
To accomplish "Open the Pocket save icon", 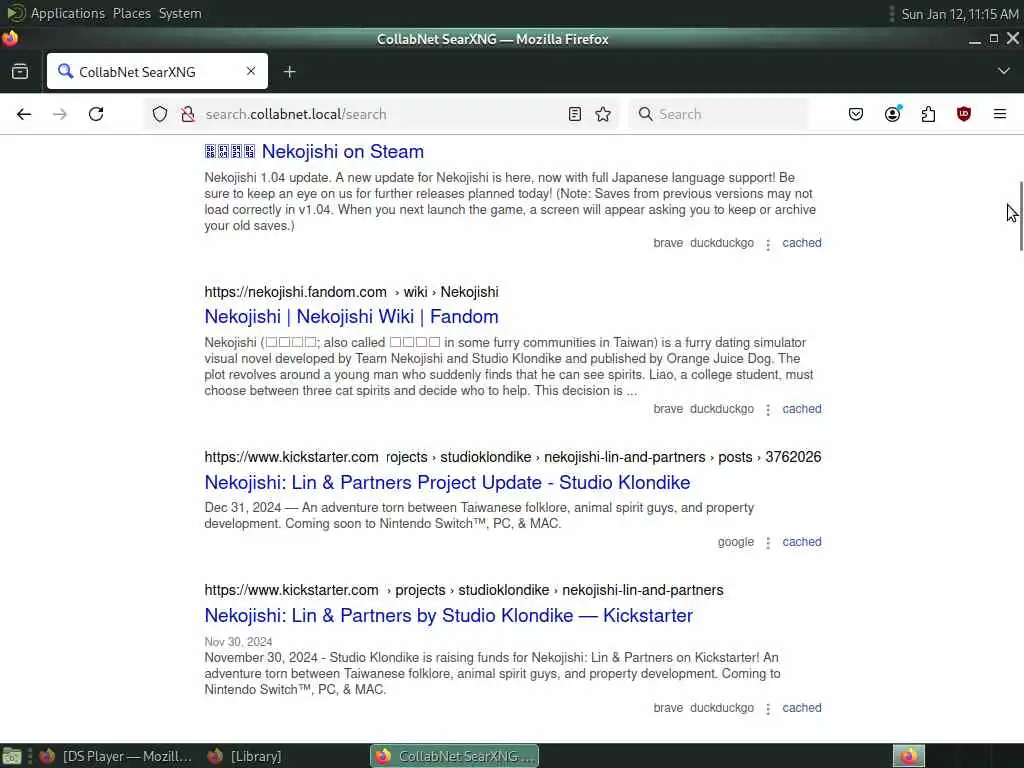I will pyautogui.click(x=856, y=114).
